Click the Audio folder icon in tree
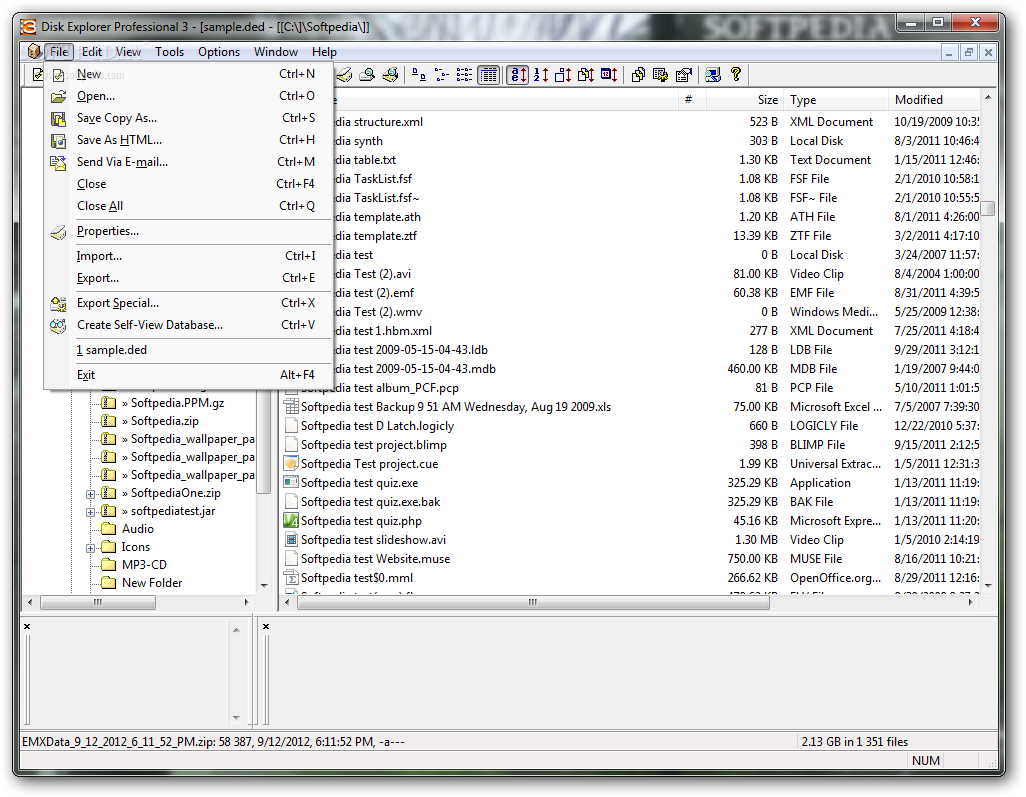Image resolution: width=1026 pixels, height=797 pixels. coord(109,529)
